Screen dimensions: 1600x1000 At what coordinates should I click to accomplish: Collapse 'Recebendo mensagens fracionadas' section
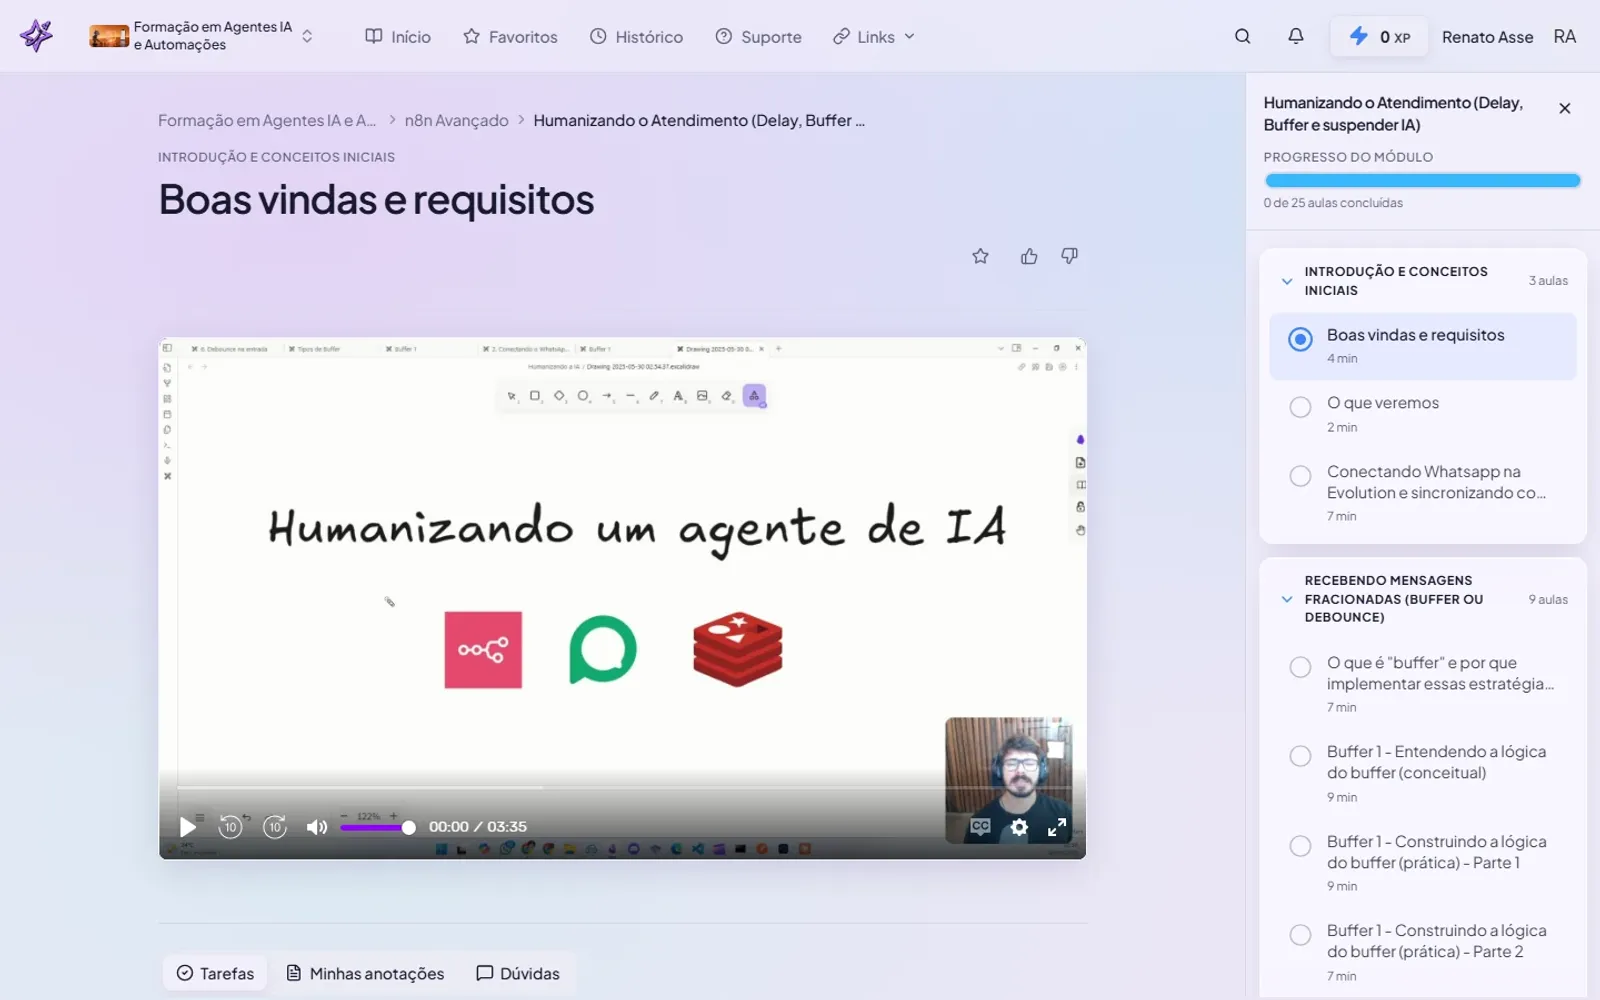(1287, 599)
